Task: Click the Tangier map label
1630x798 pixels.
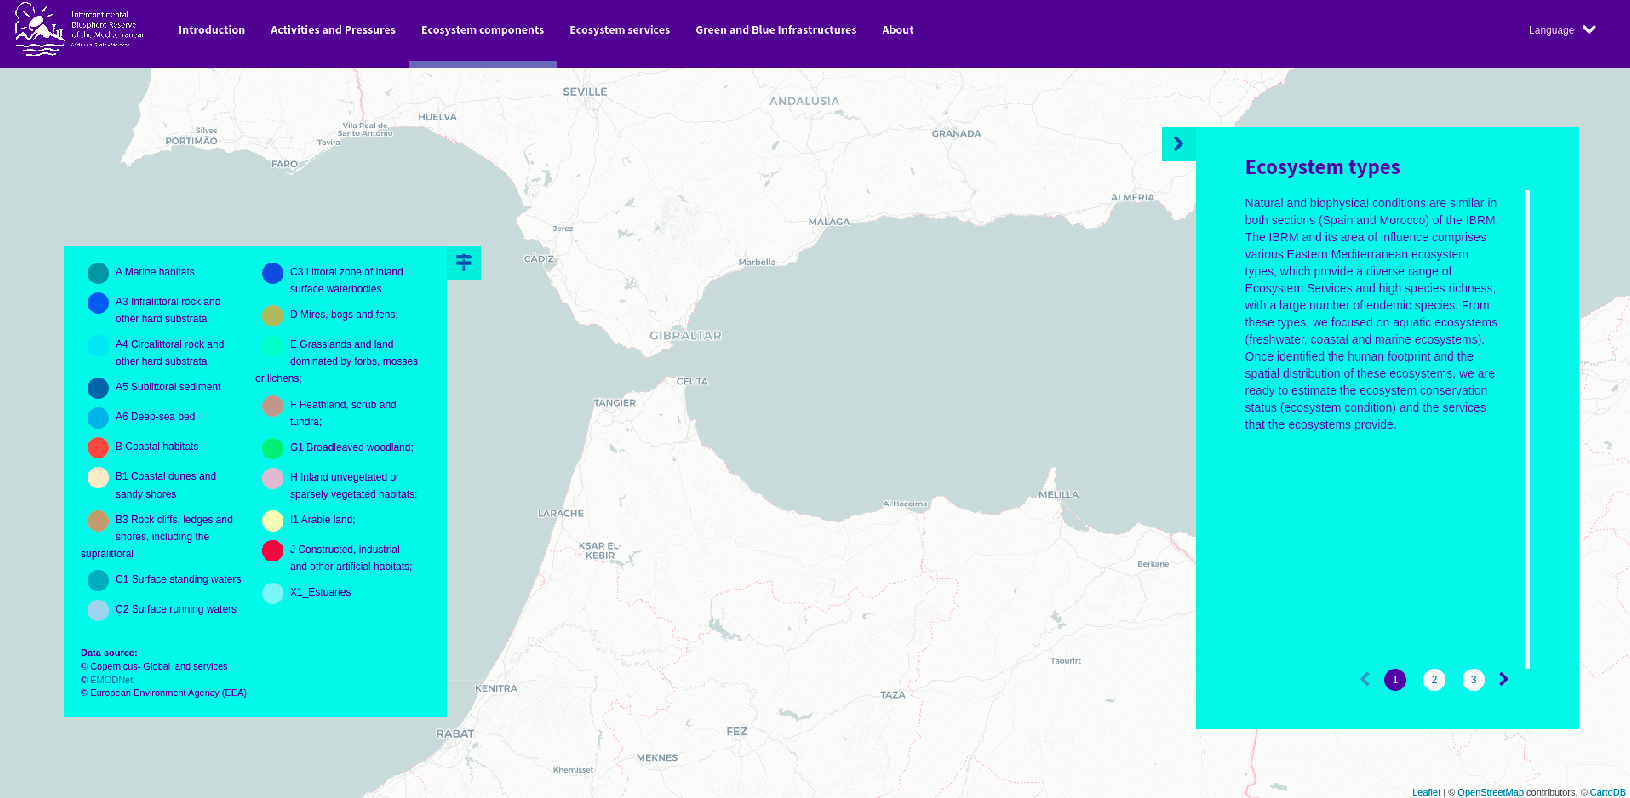Action: tap(615, 403)
